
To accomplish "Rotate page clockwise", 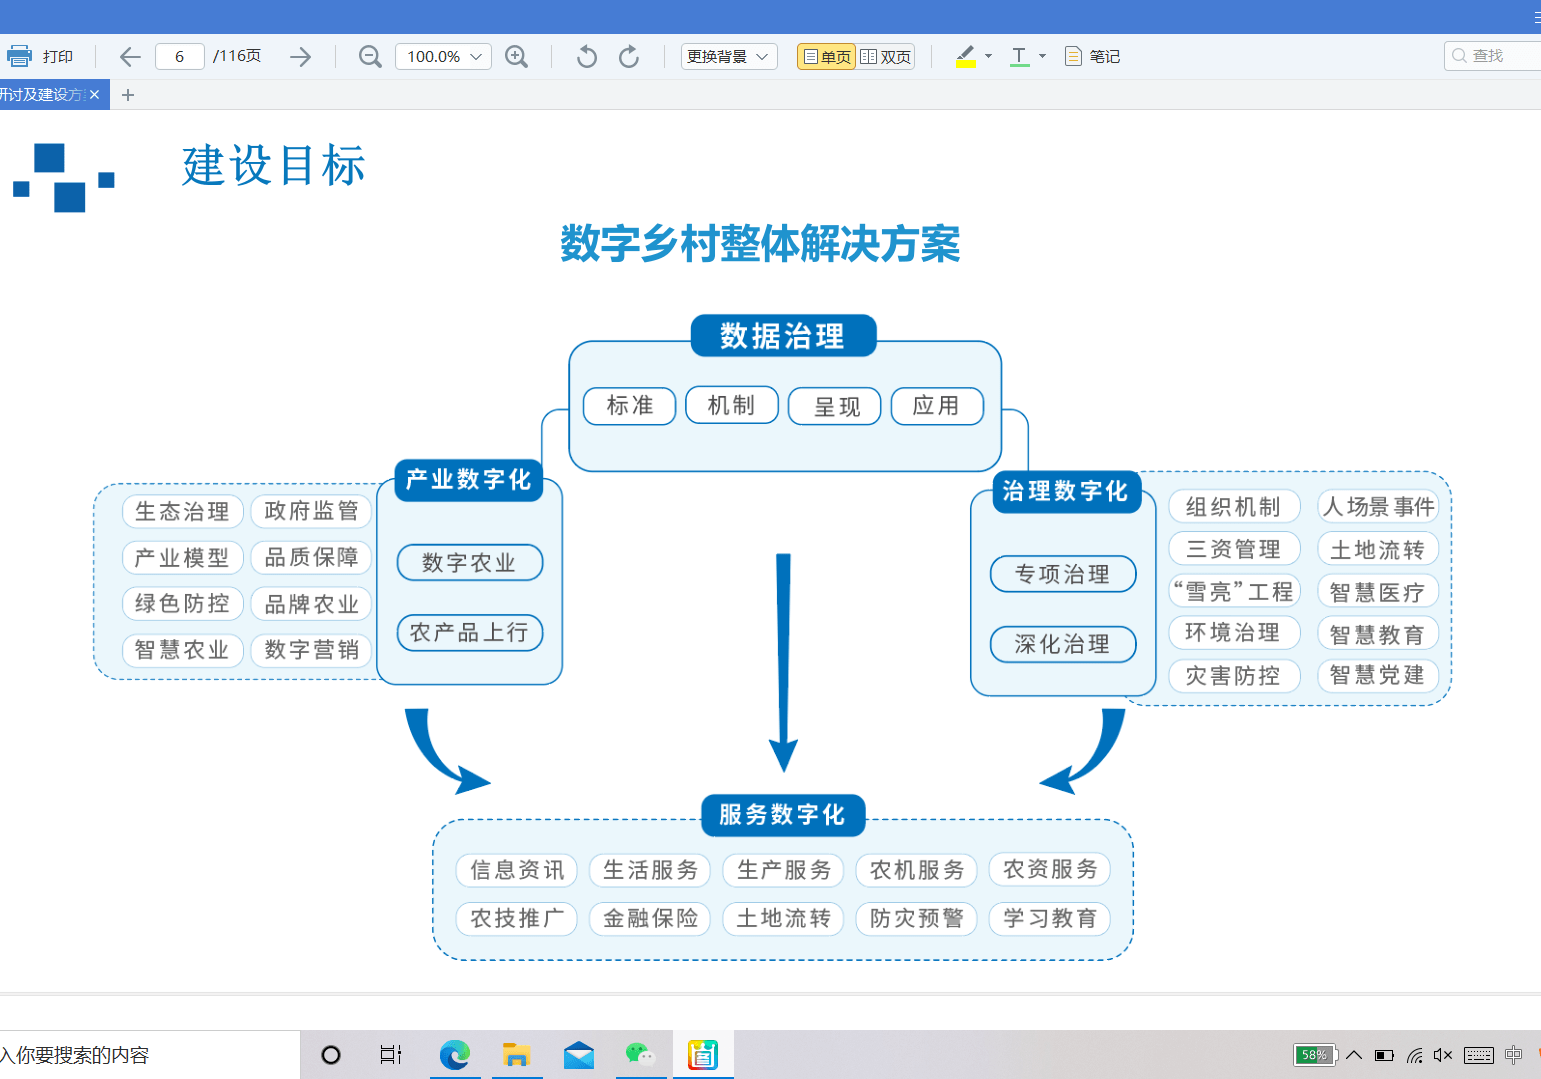I will click(629, 57).
